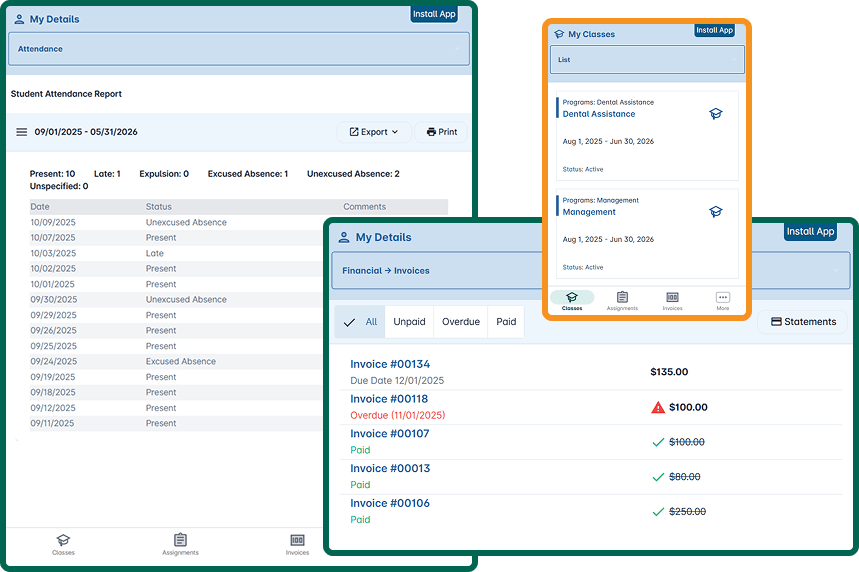Screen dimensions: 859x572
Task: Filter invoices by Overdue
Action: coord(461,322)
